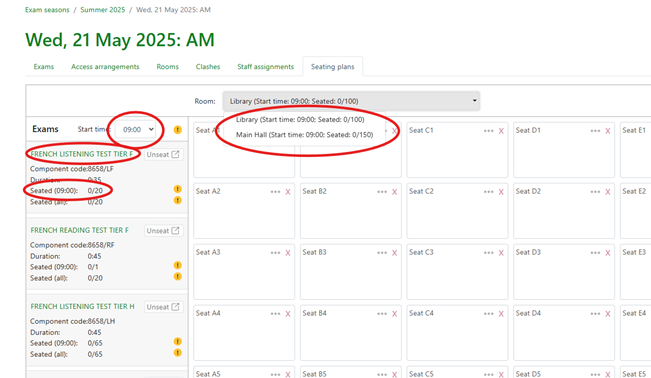
Task: Remove Seat A2 with its X icon
Action: click(x=288, y=192)
